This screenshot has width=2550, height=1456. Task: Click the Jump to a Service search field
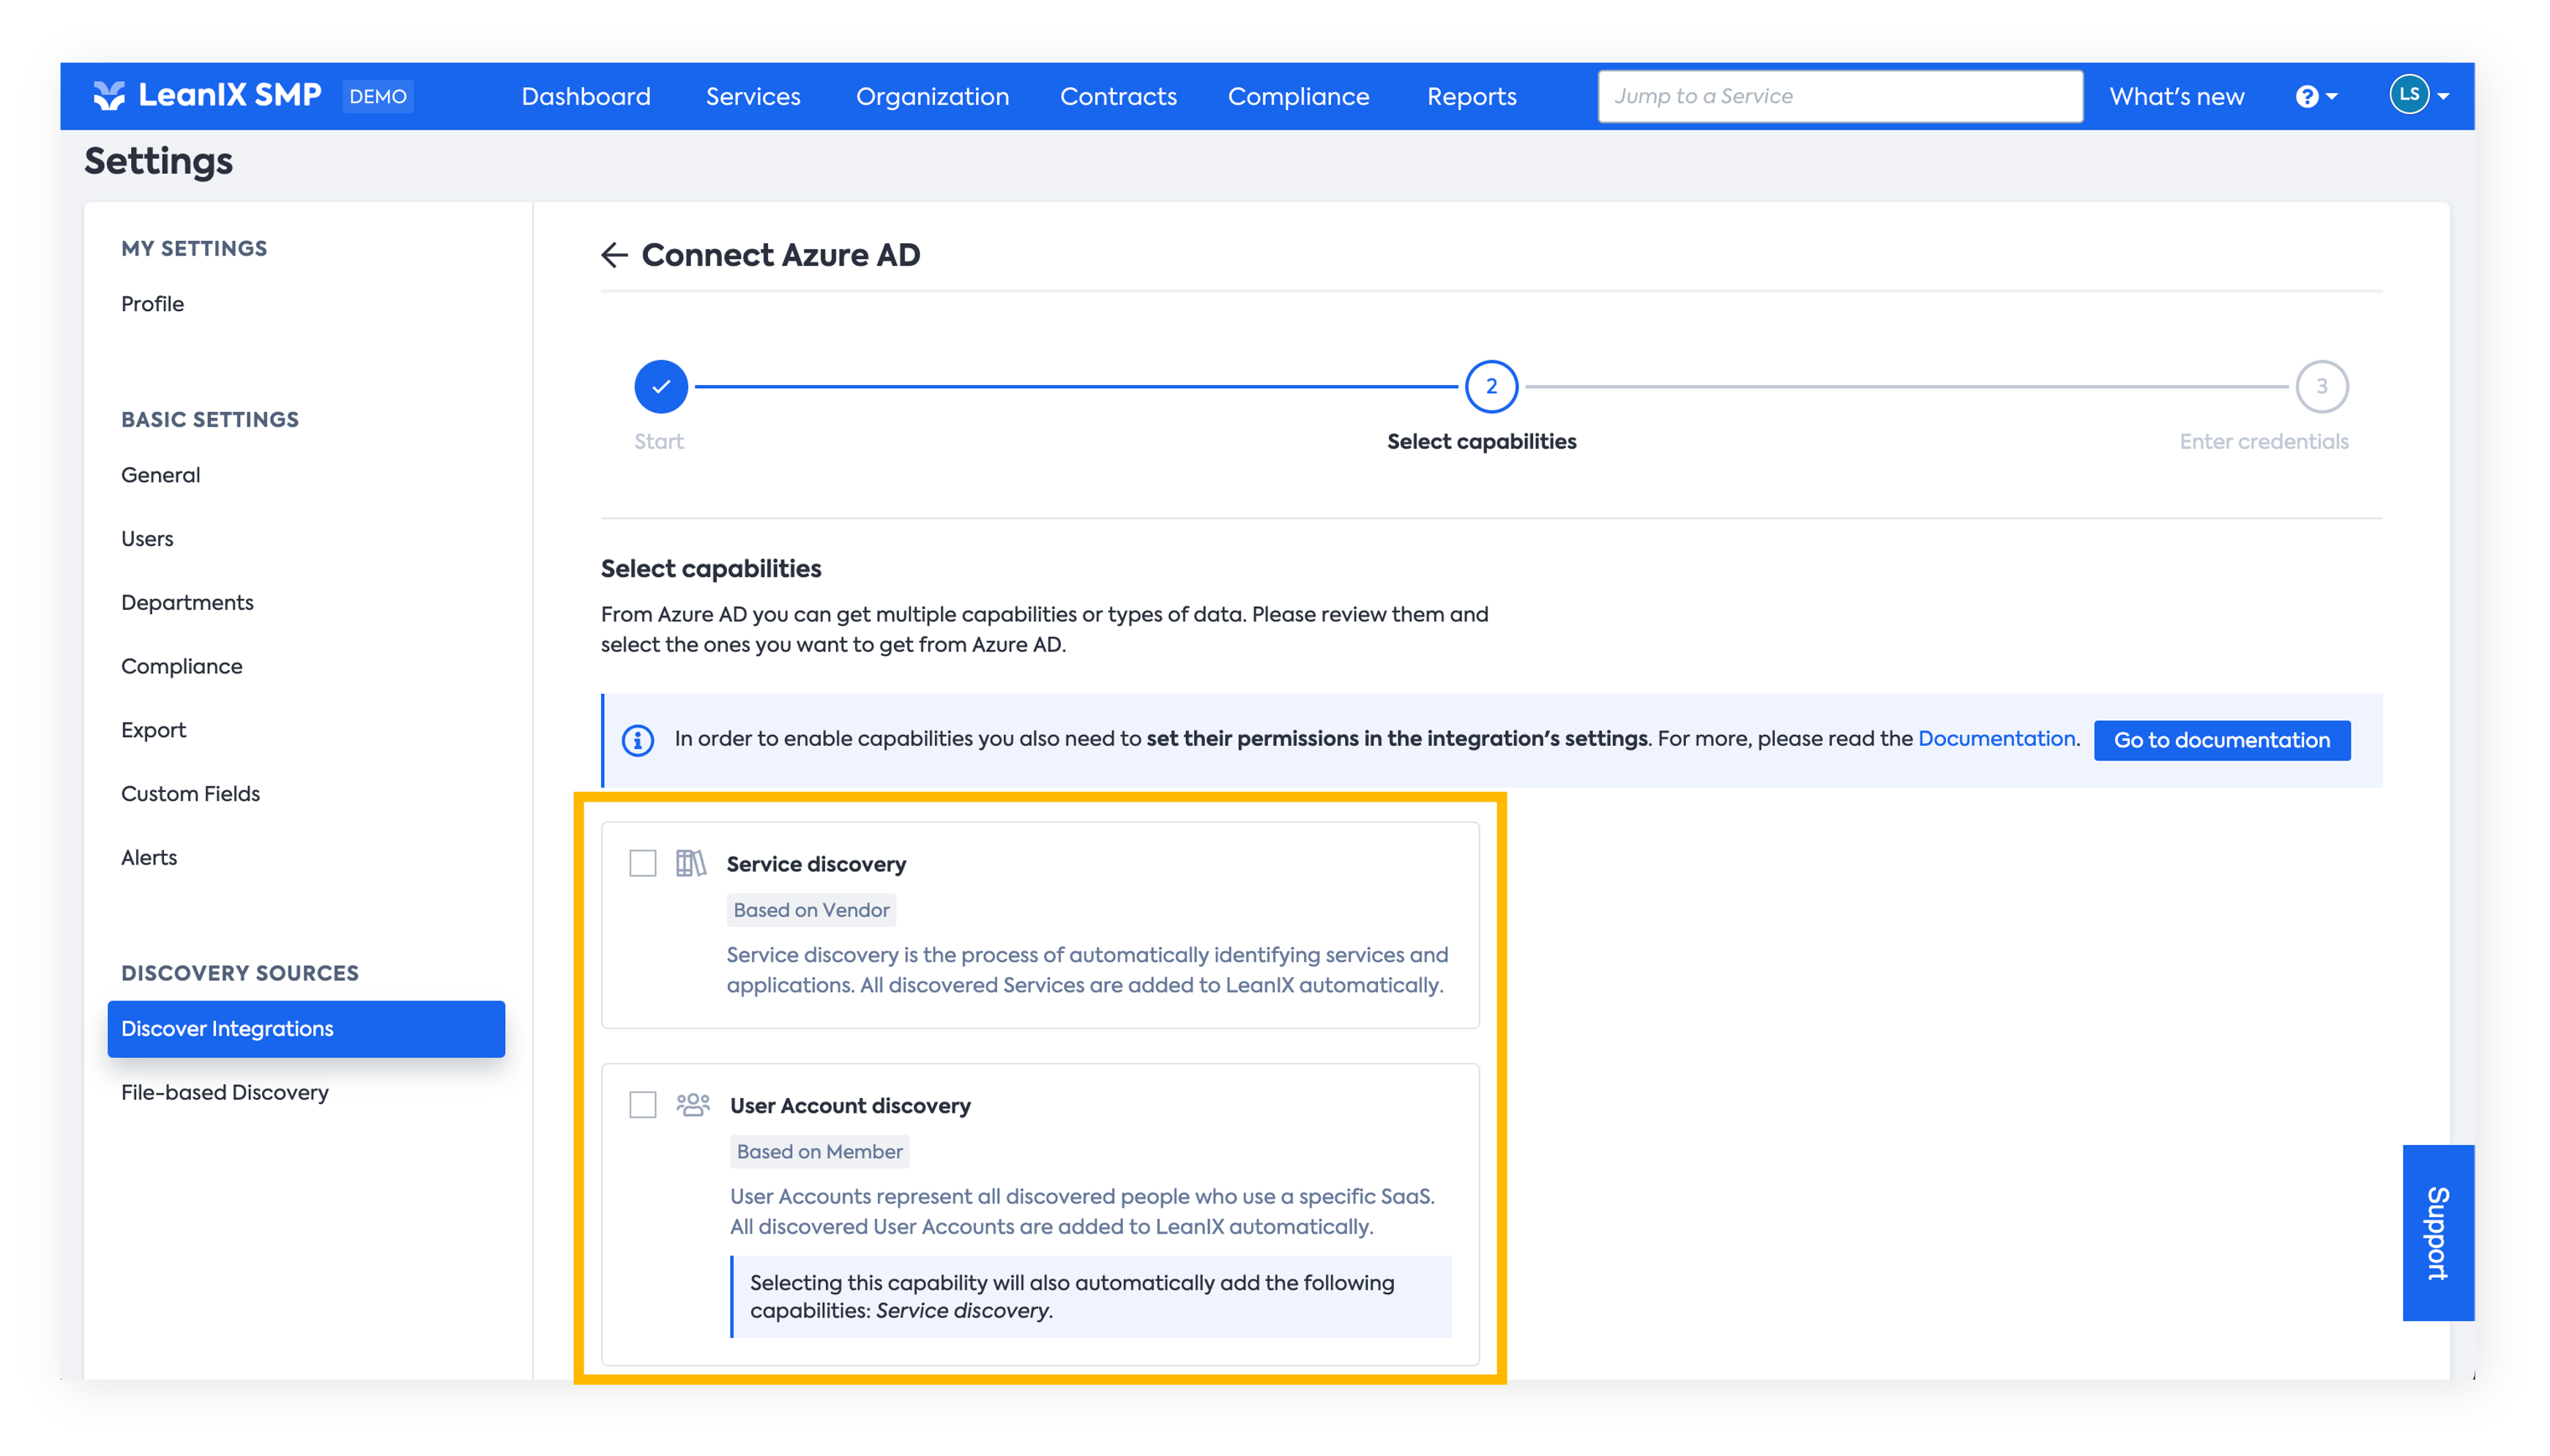click(x=1840, y=96)
